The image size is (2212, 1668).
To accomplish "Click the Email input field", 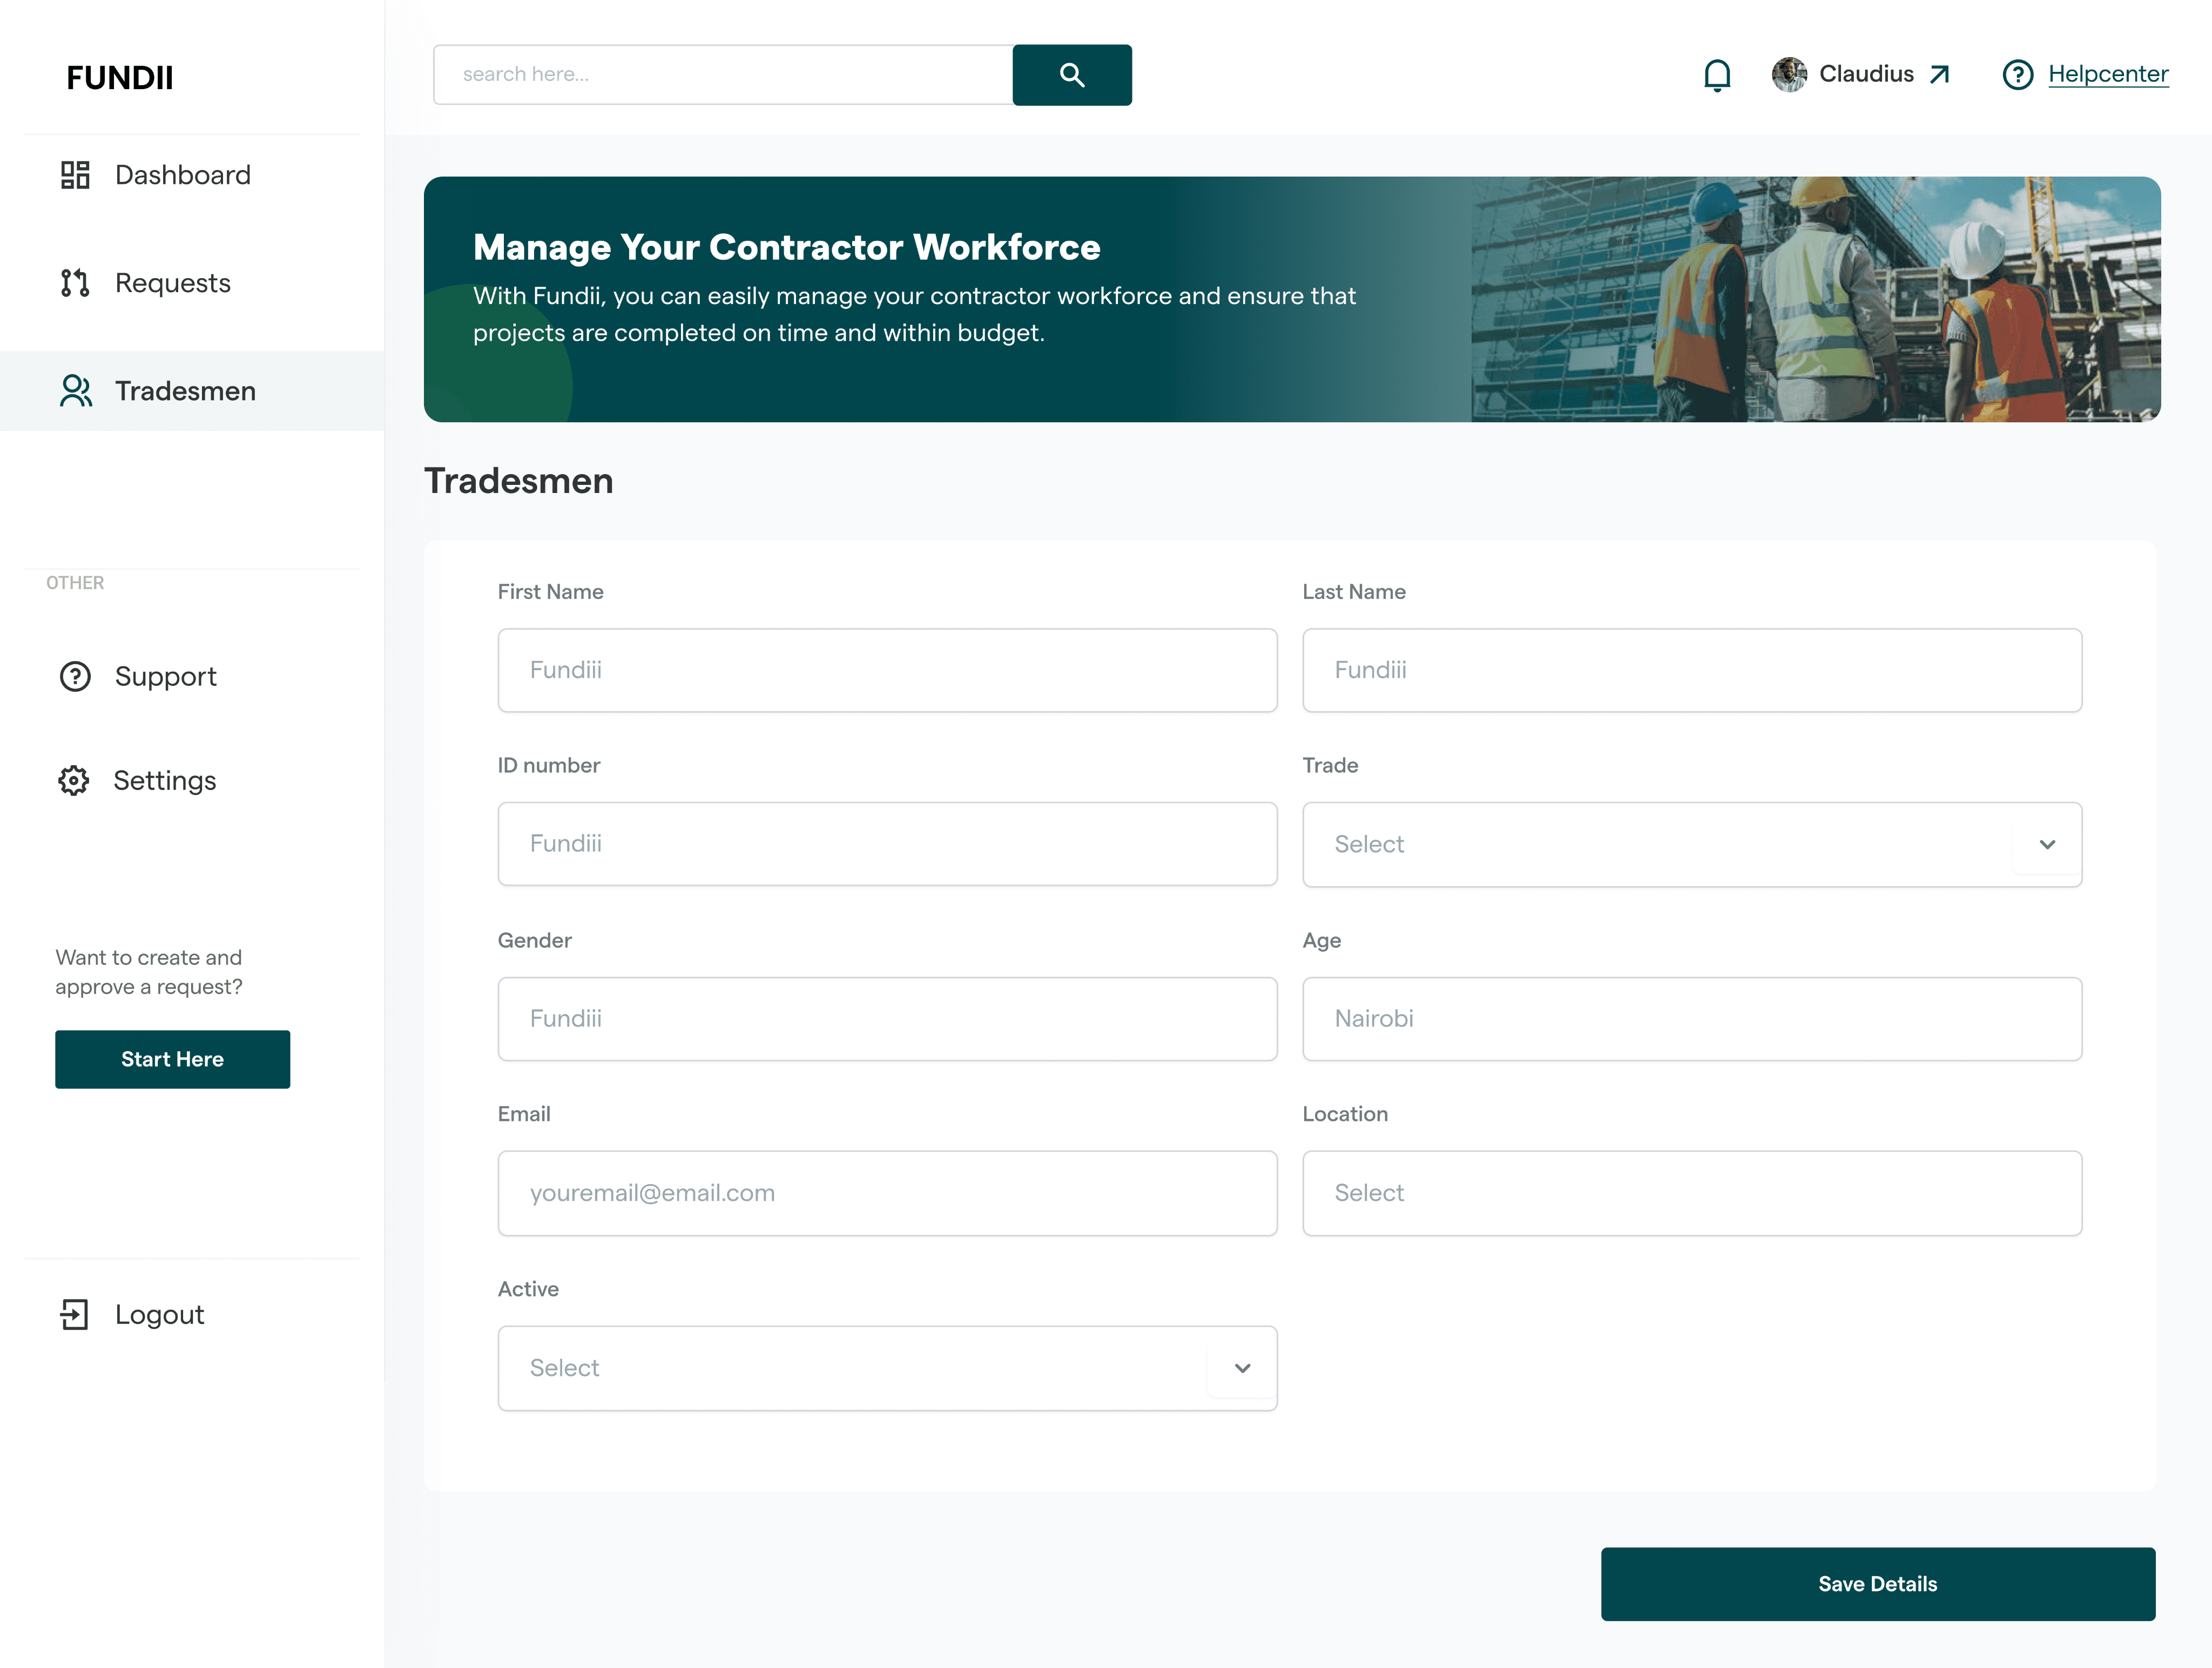I will coord(888,1193).
